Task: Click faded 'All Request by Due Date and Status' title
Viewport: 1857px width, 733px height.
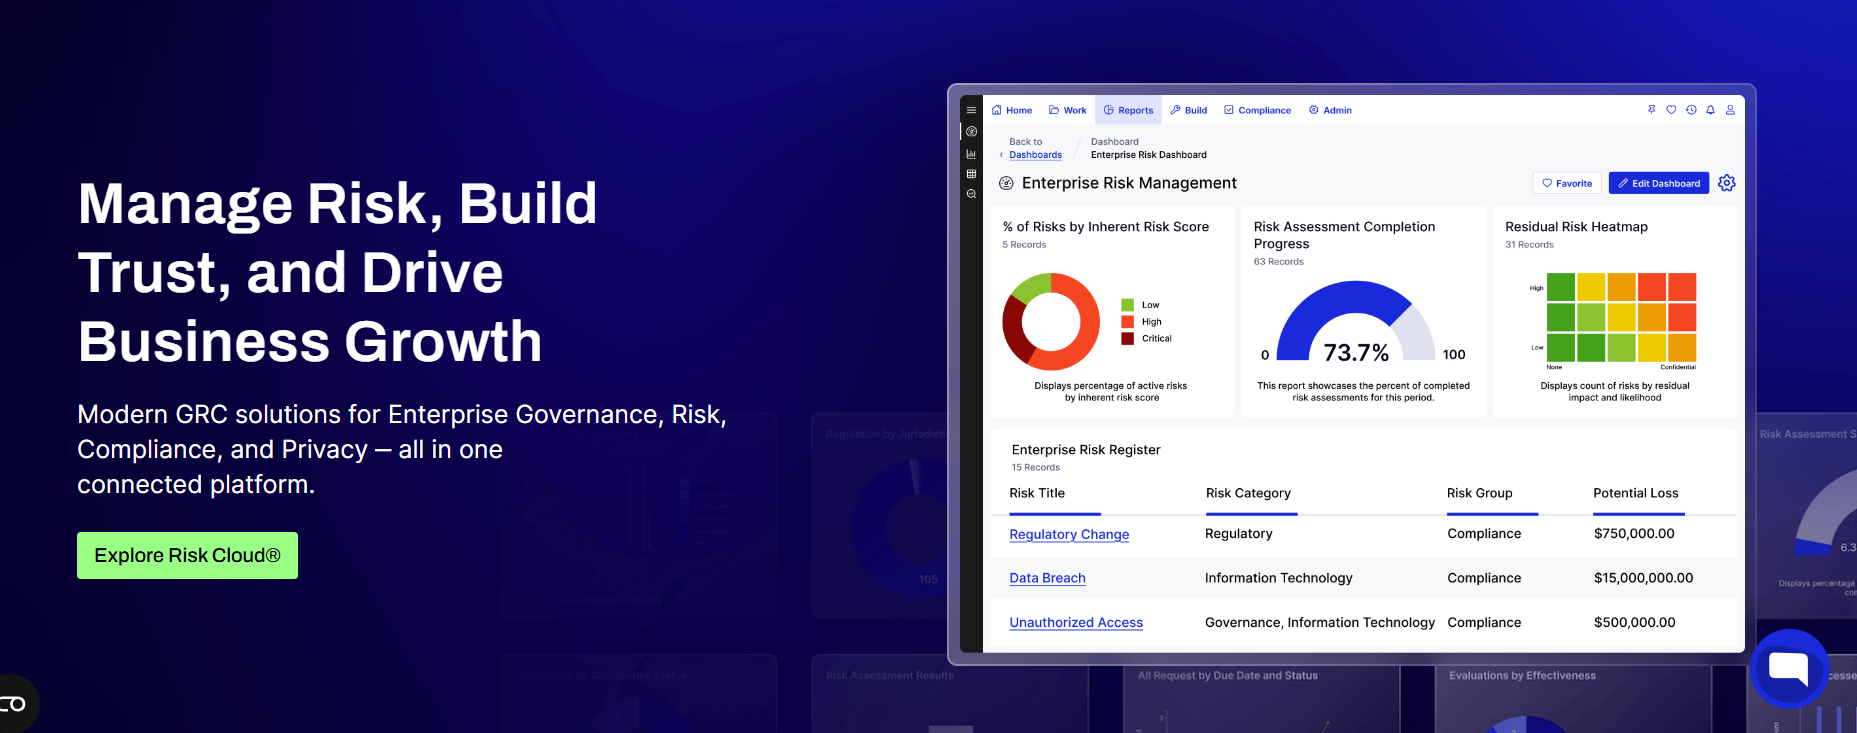Action: 1227,676
